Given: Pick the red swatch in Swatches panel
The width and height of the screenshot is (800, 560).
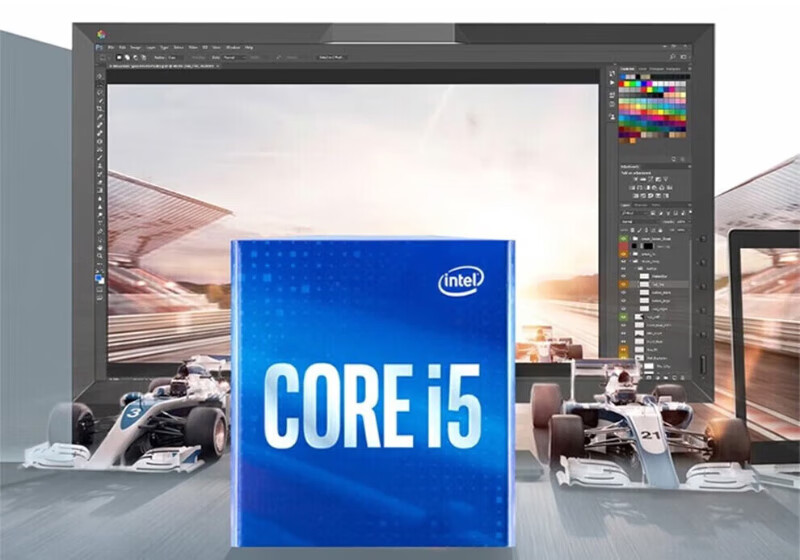Looking at the screenshot, I should [x=621, y=84].
